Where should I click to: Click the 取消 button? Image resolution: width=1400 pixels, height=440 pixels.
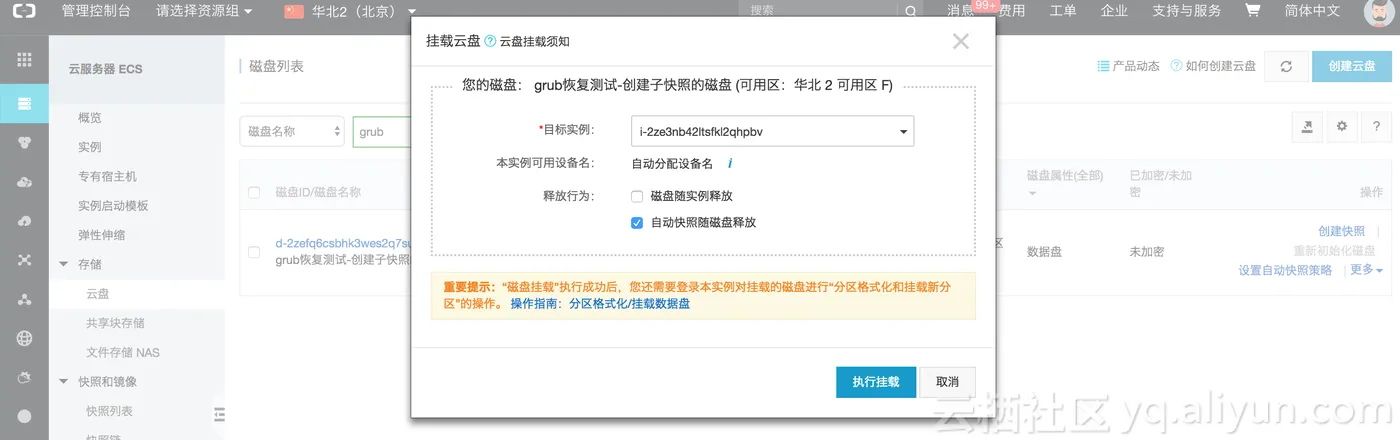pyautogui.click(x=947, y=382)
